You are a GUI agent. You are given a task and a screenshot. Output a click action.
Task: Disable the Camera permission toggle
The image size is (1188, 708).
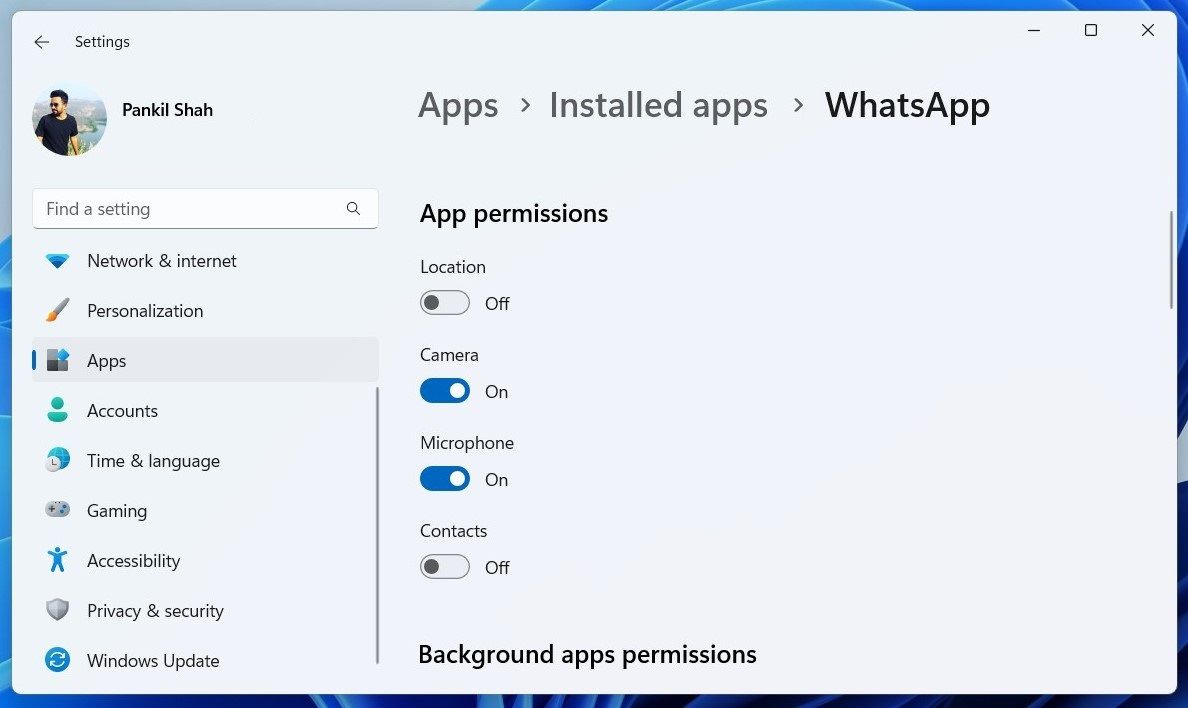pos(444,390)
